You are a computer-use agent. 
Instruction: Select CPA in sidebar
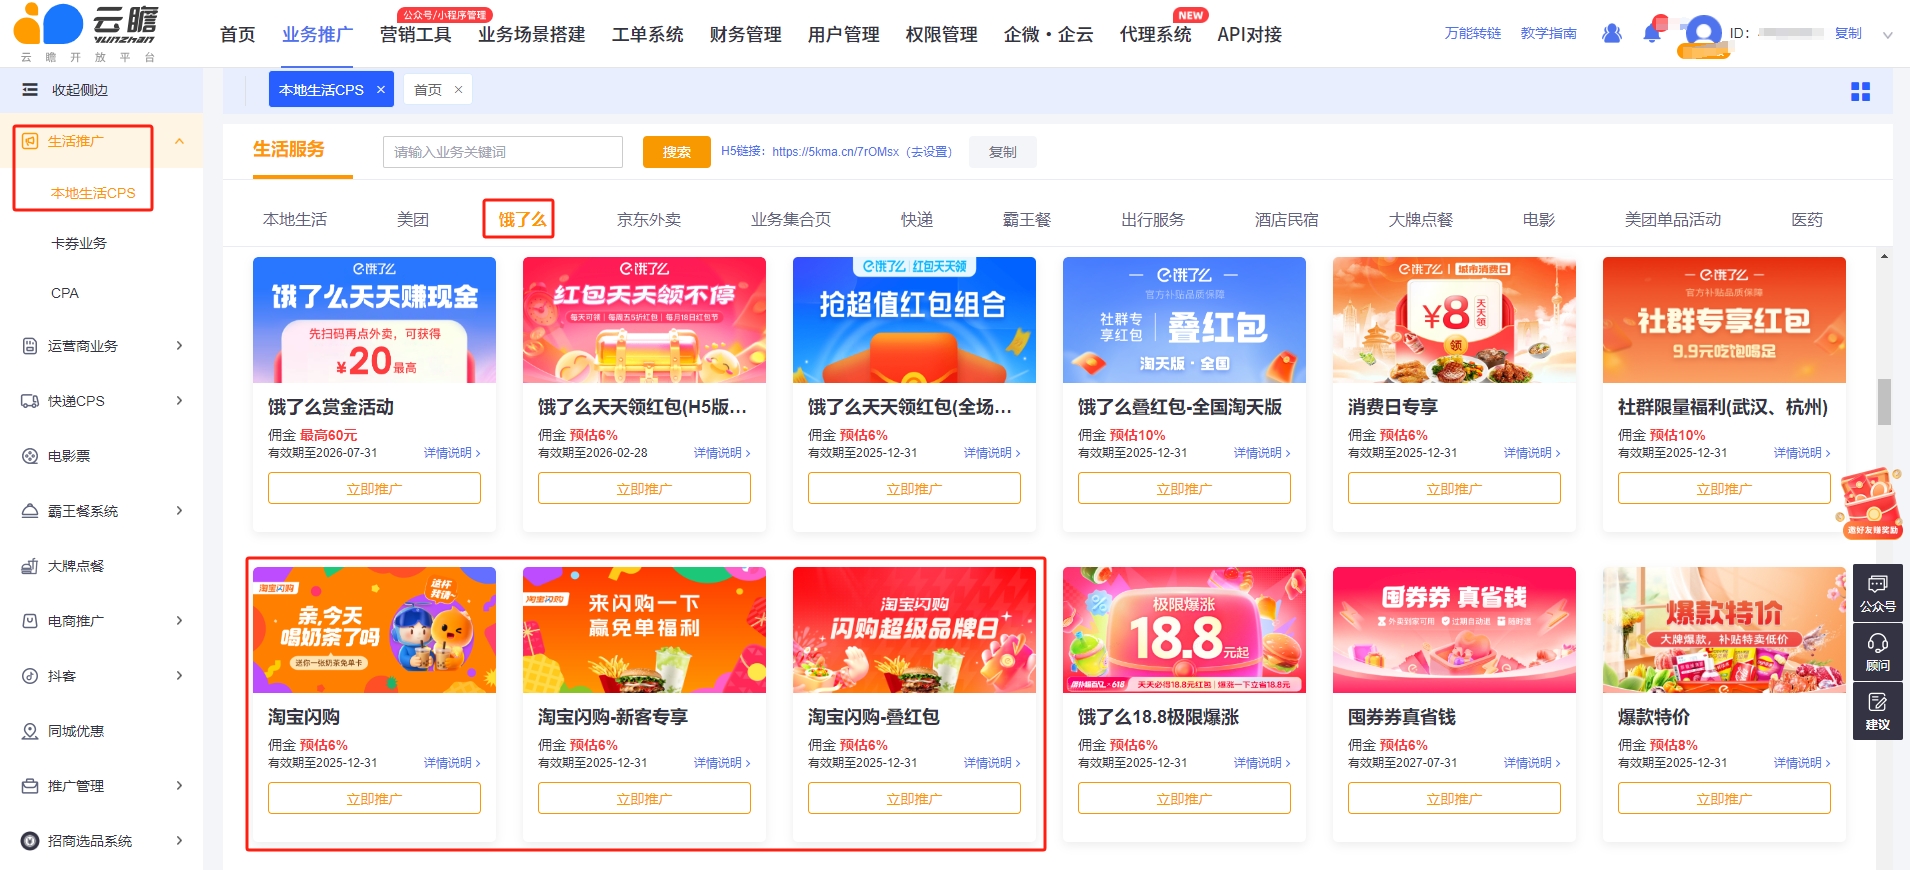tap(65, 293)
